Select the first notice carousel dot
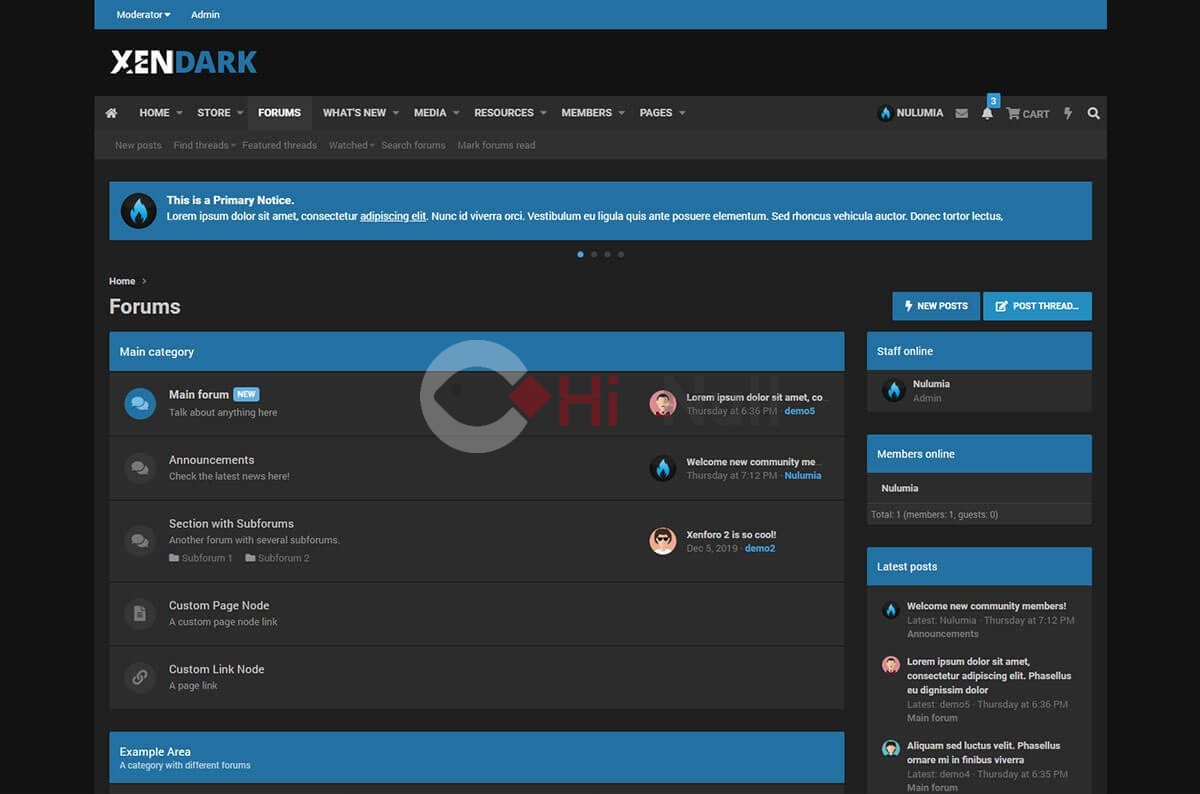The width and height of the screenshot is (1200, 794). click(581, 254)
